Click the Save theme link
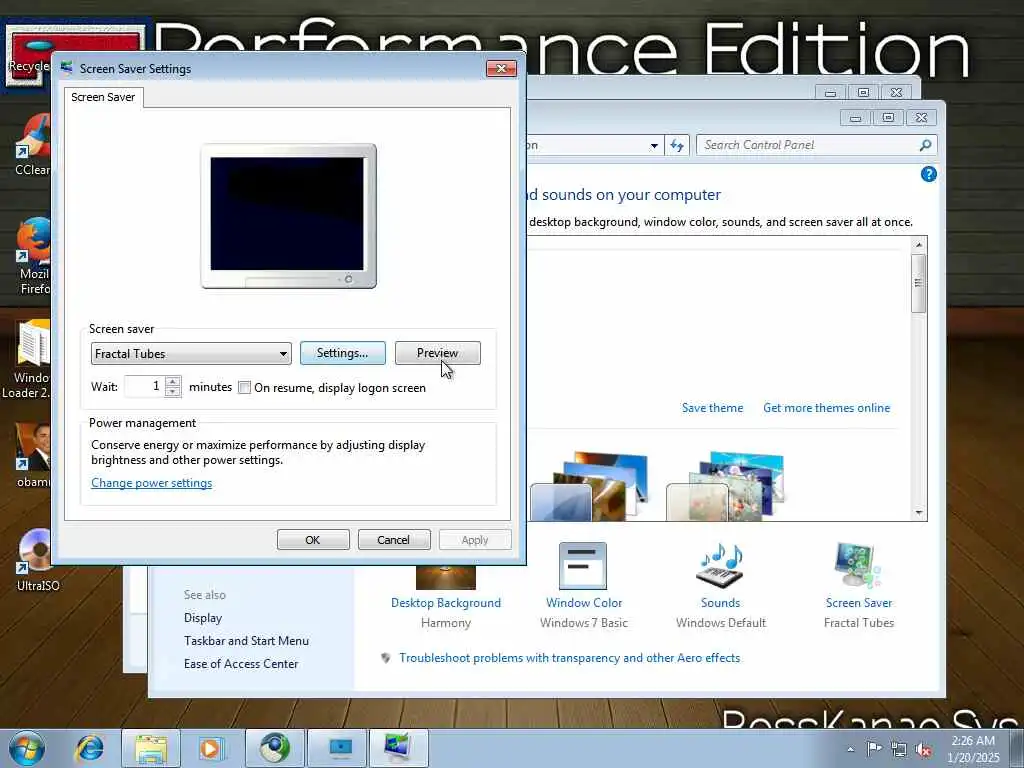Screen dimensions: 1024x768 712,408
